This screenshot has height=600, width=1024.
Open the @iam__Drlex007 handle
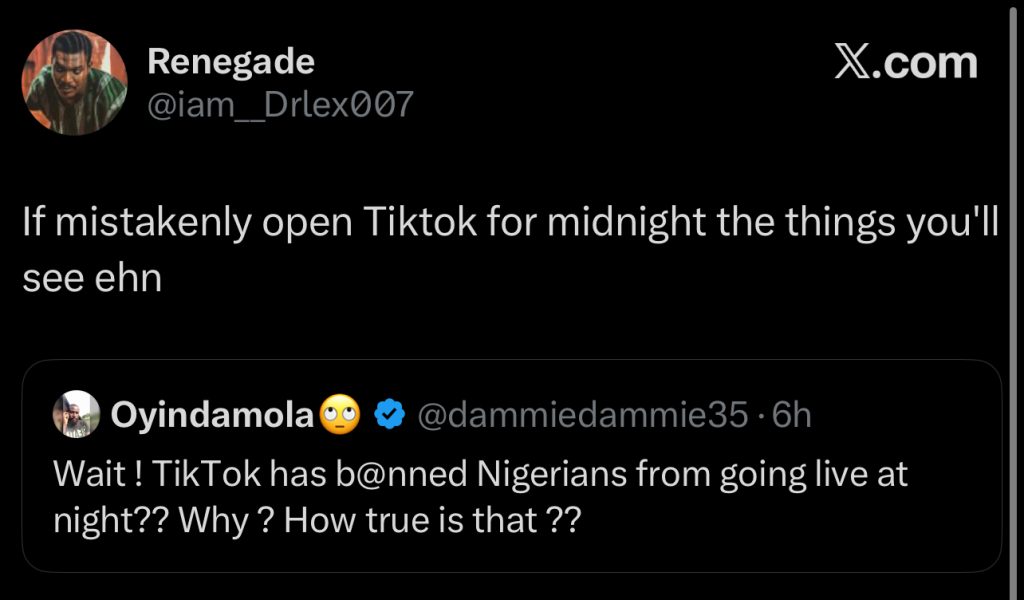[x=279, y=103]
